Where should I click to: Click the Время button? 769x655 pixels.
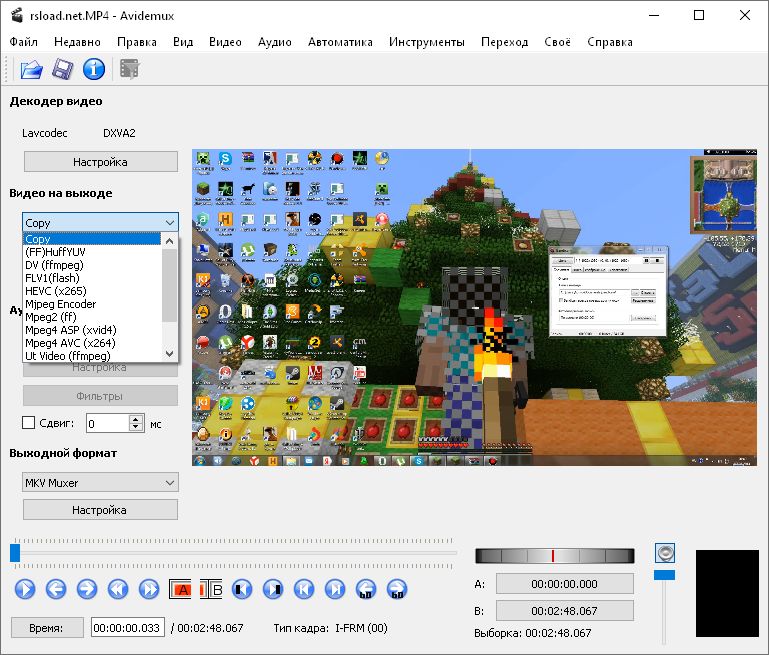pyautogui.click(x=47, y=628)
